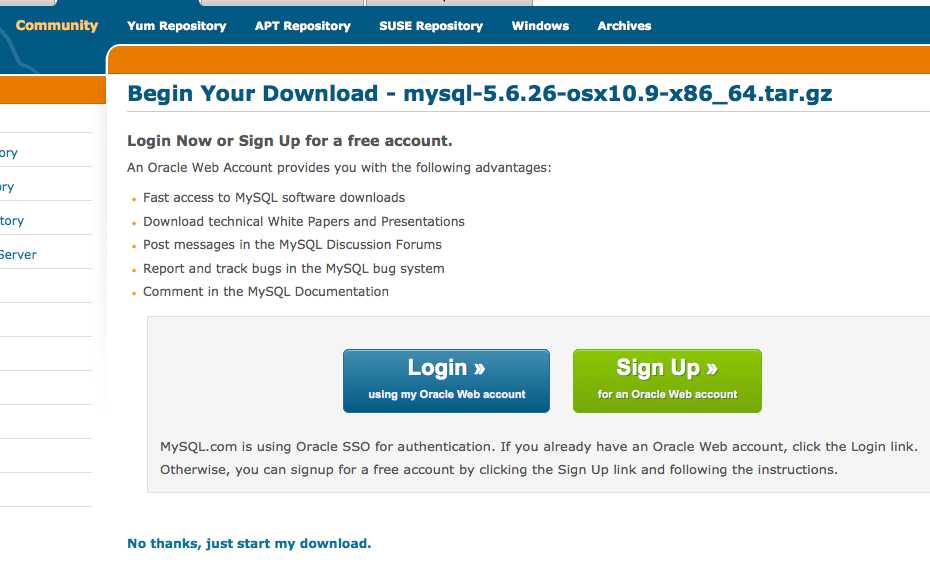Click 'No thanks, just start my download'
This screenshot has height=576, width=930.
click(249, 543)
